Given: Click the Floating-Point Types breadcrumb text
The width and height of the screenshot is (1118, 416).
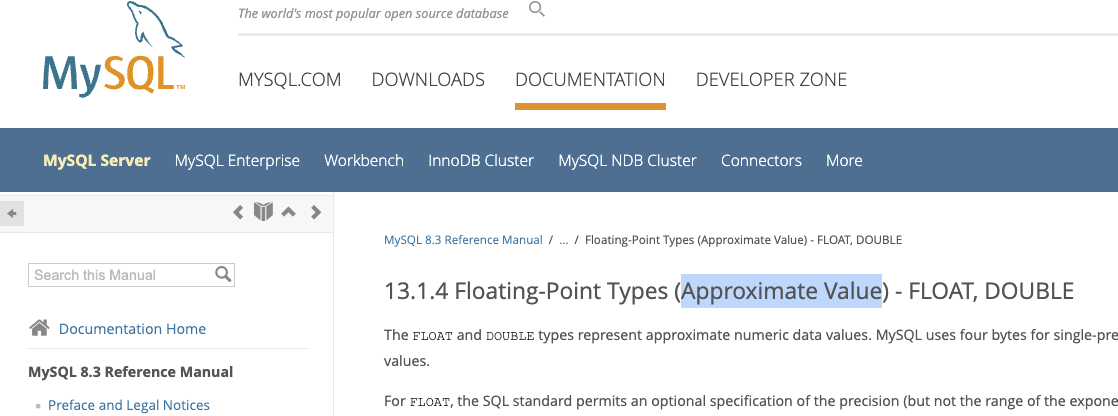Looking at the screenshot, I should pos(743,240).
